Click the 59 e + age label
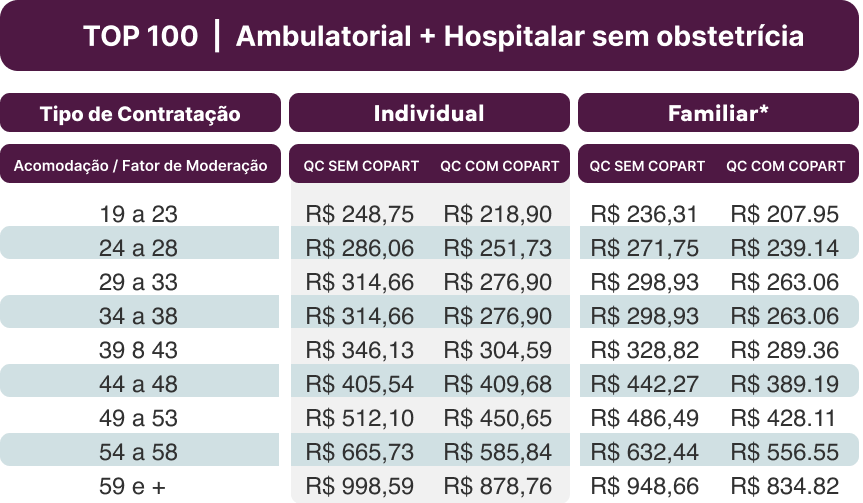This screenshot has width=863, height=503. [139, 487]
